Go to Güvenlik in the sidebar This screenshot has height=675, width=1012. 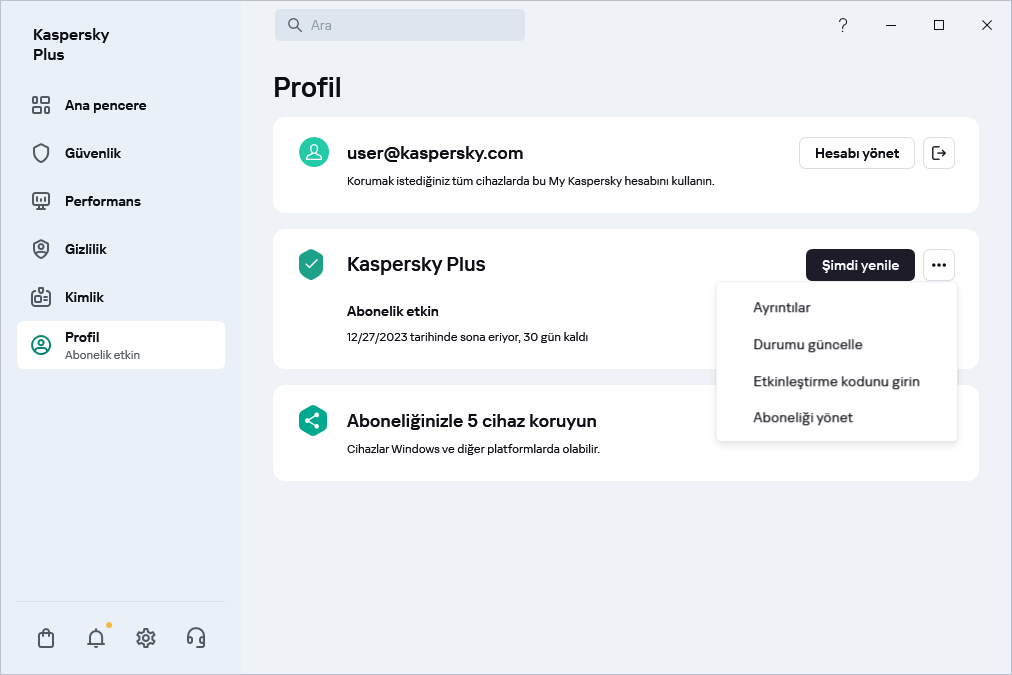click(x=92, y=153)
